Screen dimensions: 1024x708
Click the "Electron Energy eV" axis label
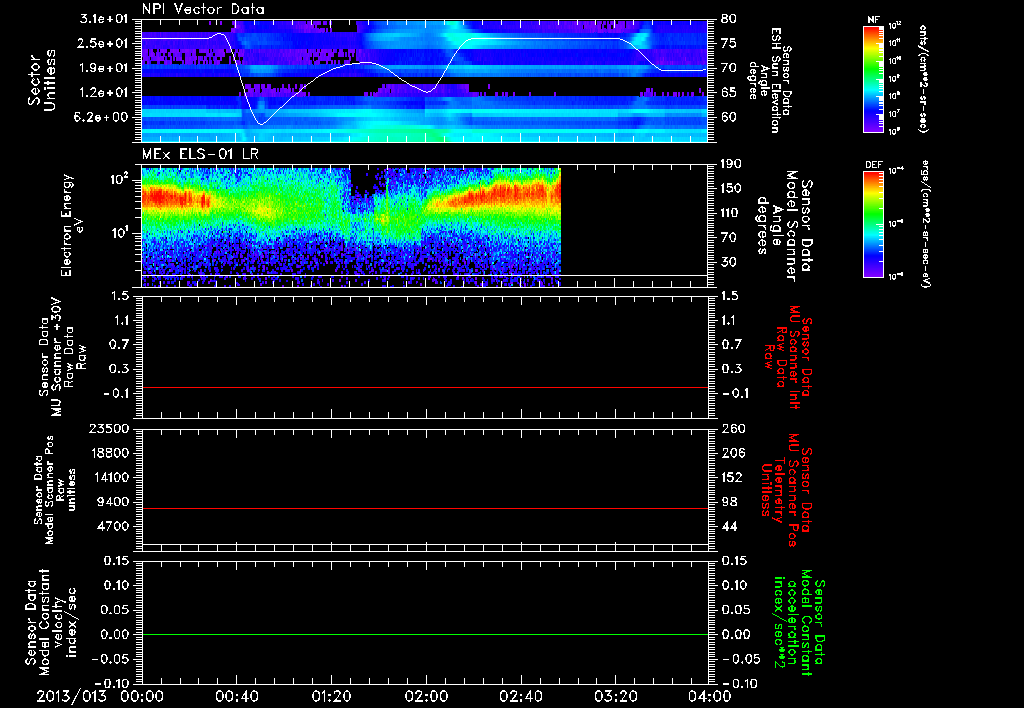click(72, 226)
